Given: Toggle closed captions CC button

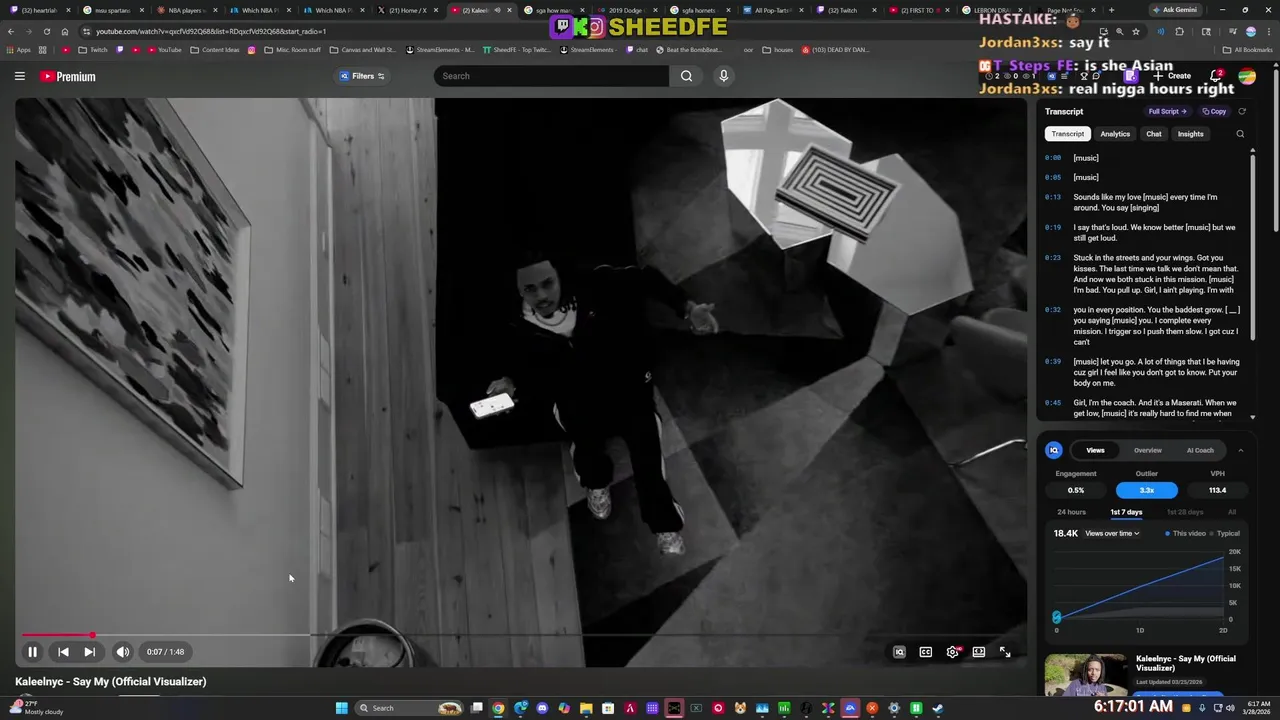Looking at the screenshot, I should coord(926,652).
